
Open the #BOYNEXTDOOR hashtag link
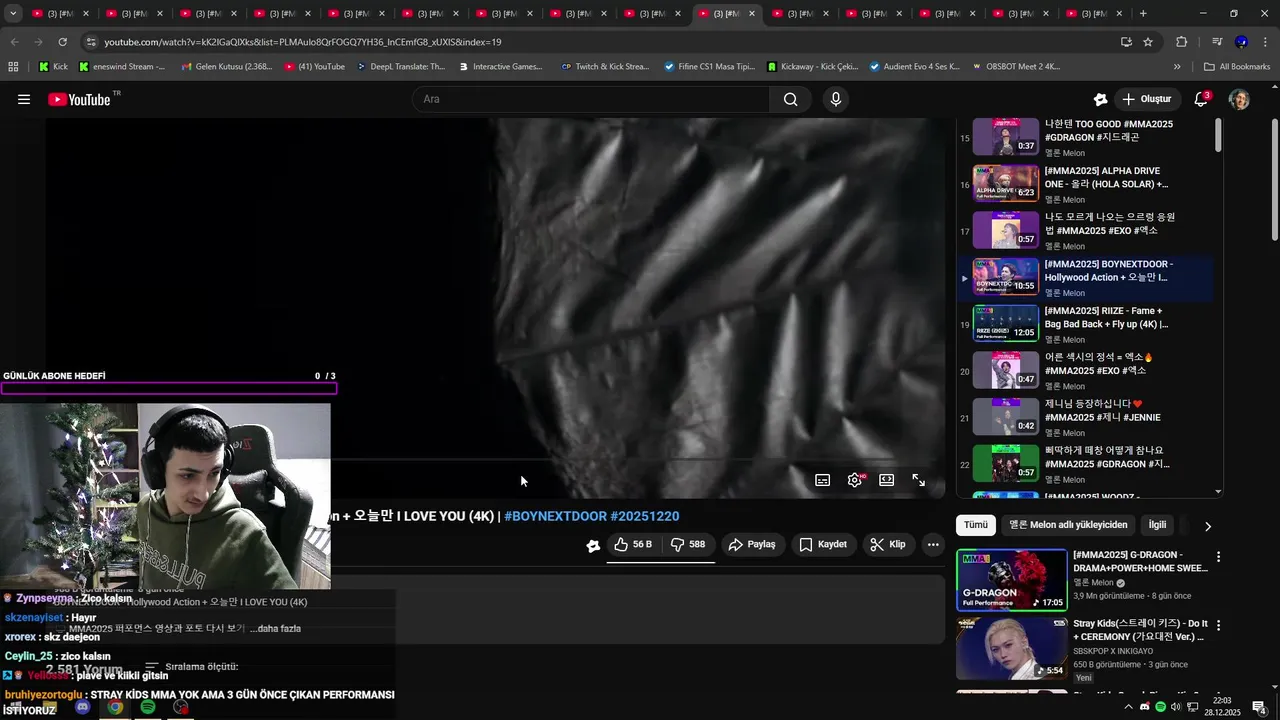[x=555, y=516]
